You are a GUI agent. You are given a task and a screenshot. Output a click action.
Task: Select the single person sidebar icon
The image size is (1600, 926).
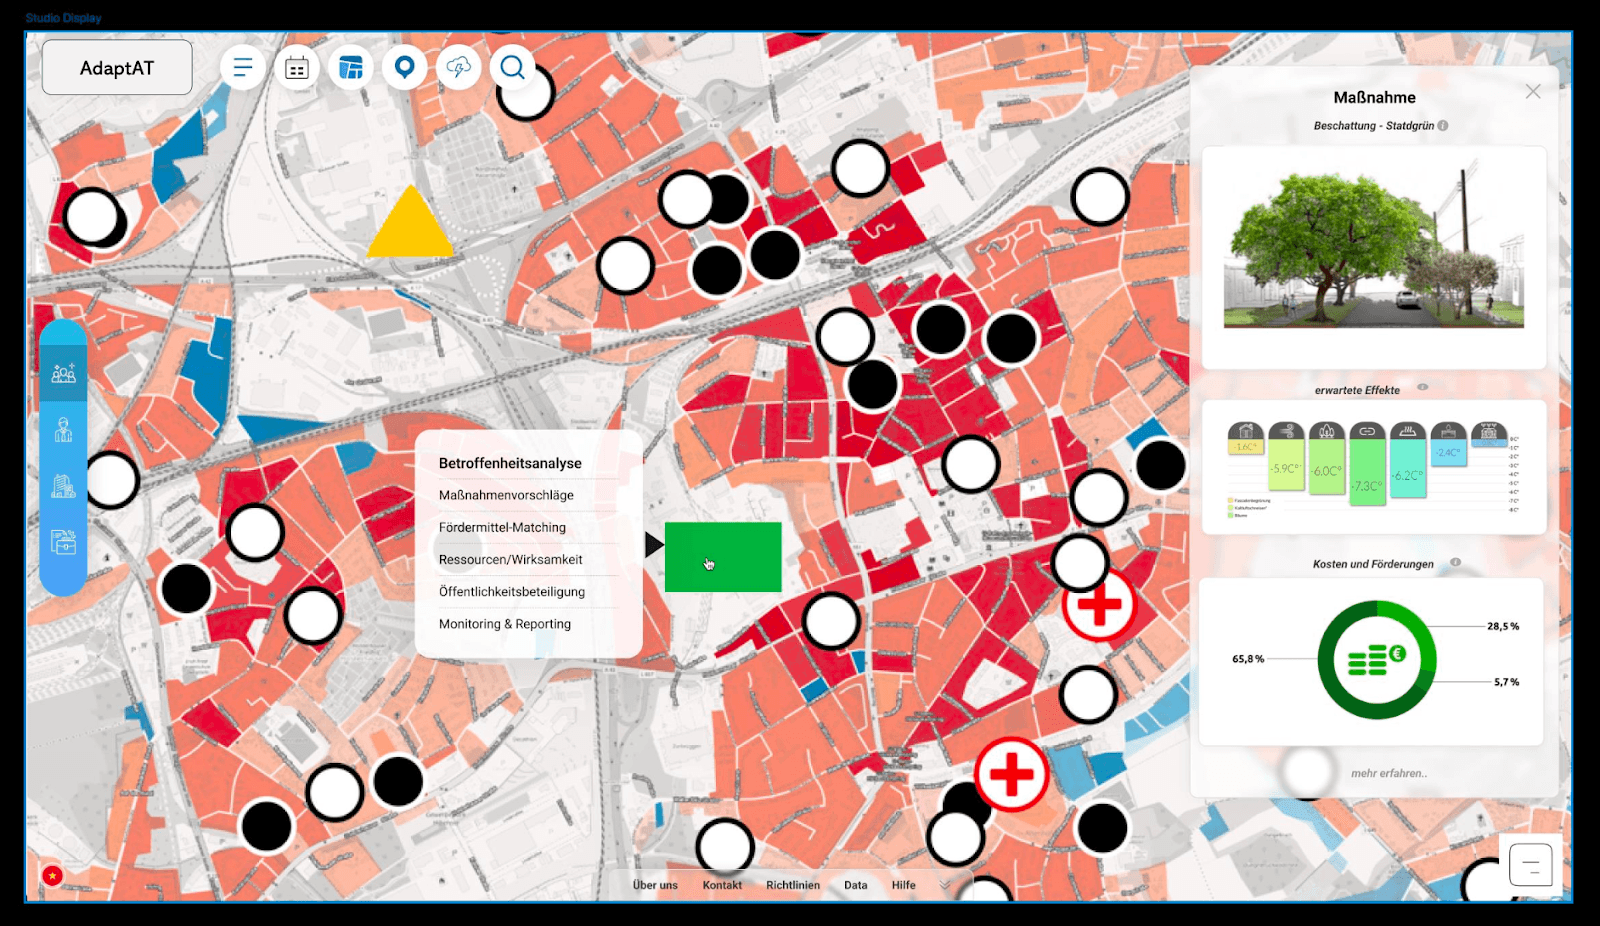click(63, 430)
